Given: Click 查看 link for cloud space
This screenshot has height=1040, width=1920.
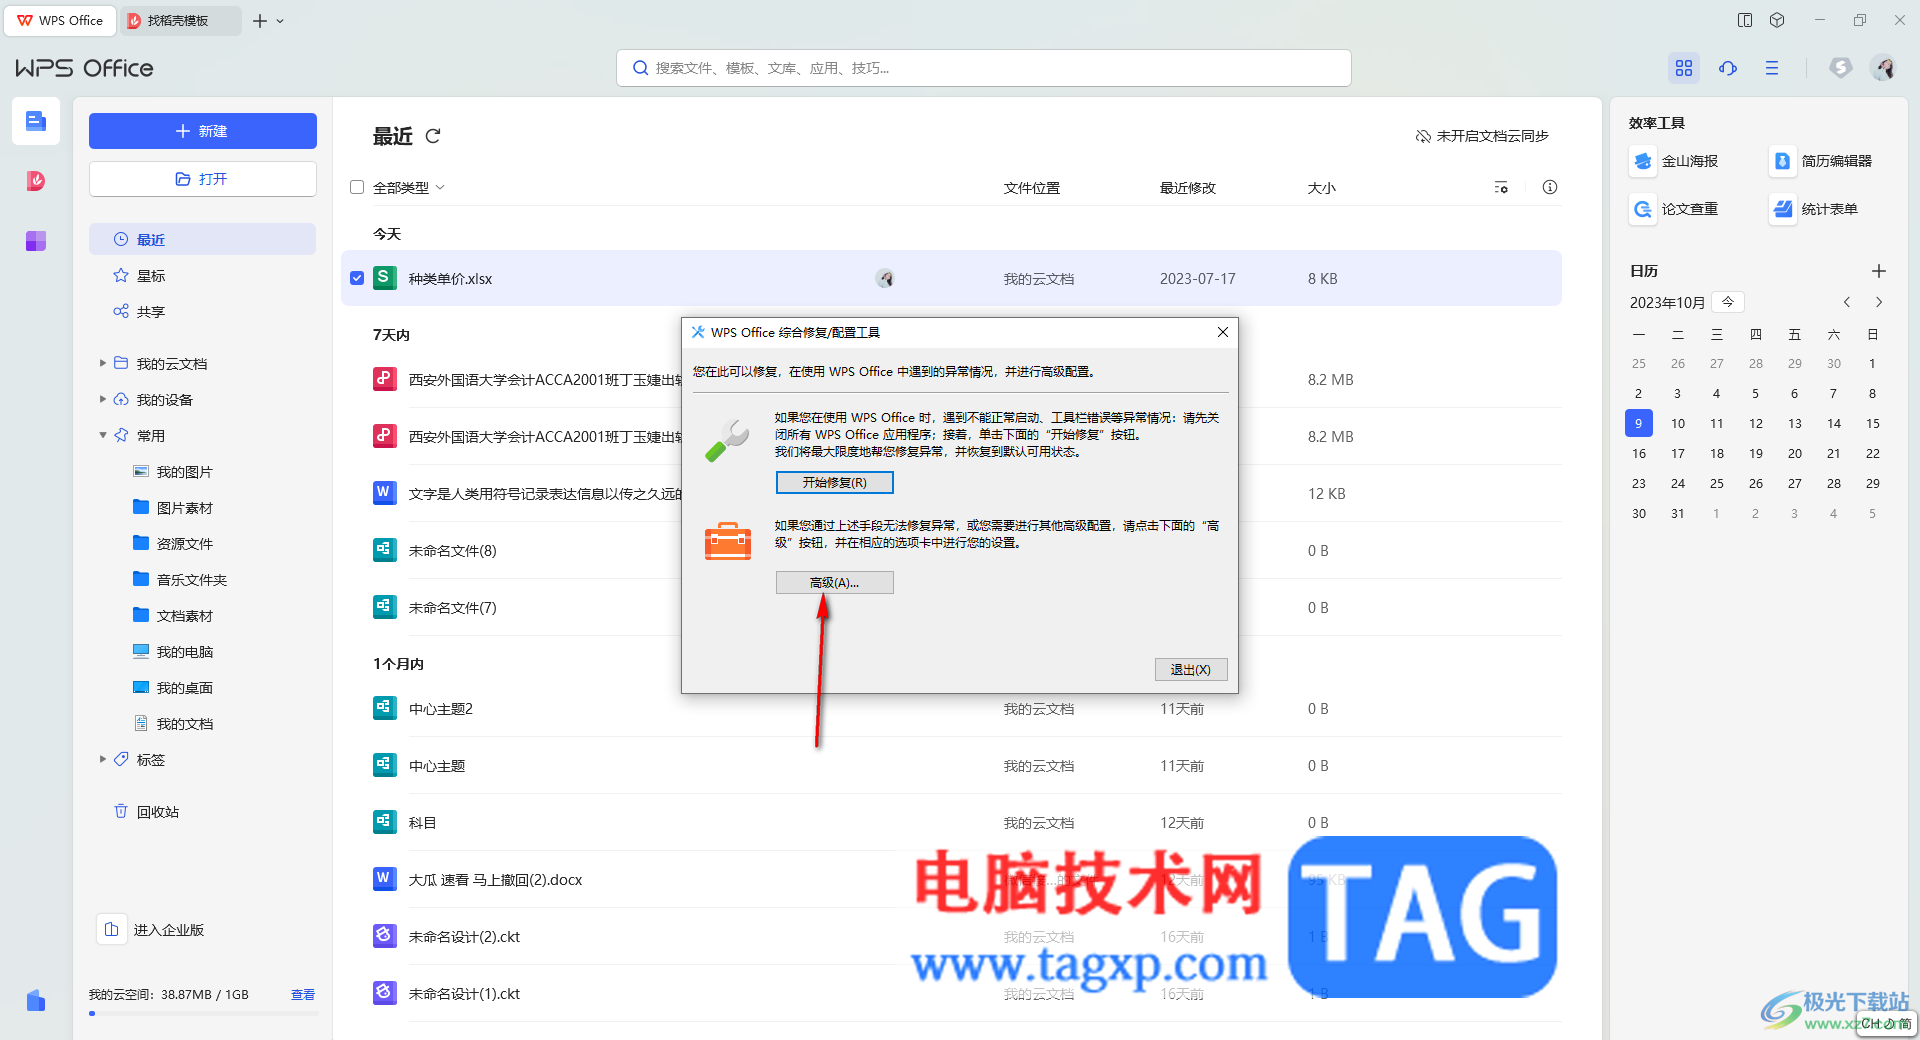Looking at the screenshot, I should point(303,995).
